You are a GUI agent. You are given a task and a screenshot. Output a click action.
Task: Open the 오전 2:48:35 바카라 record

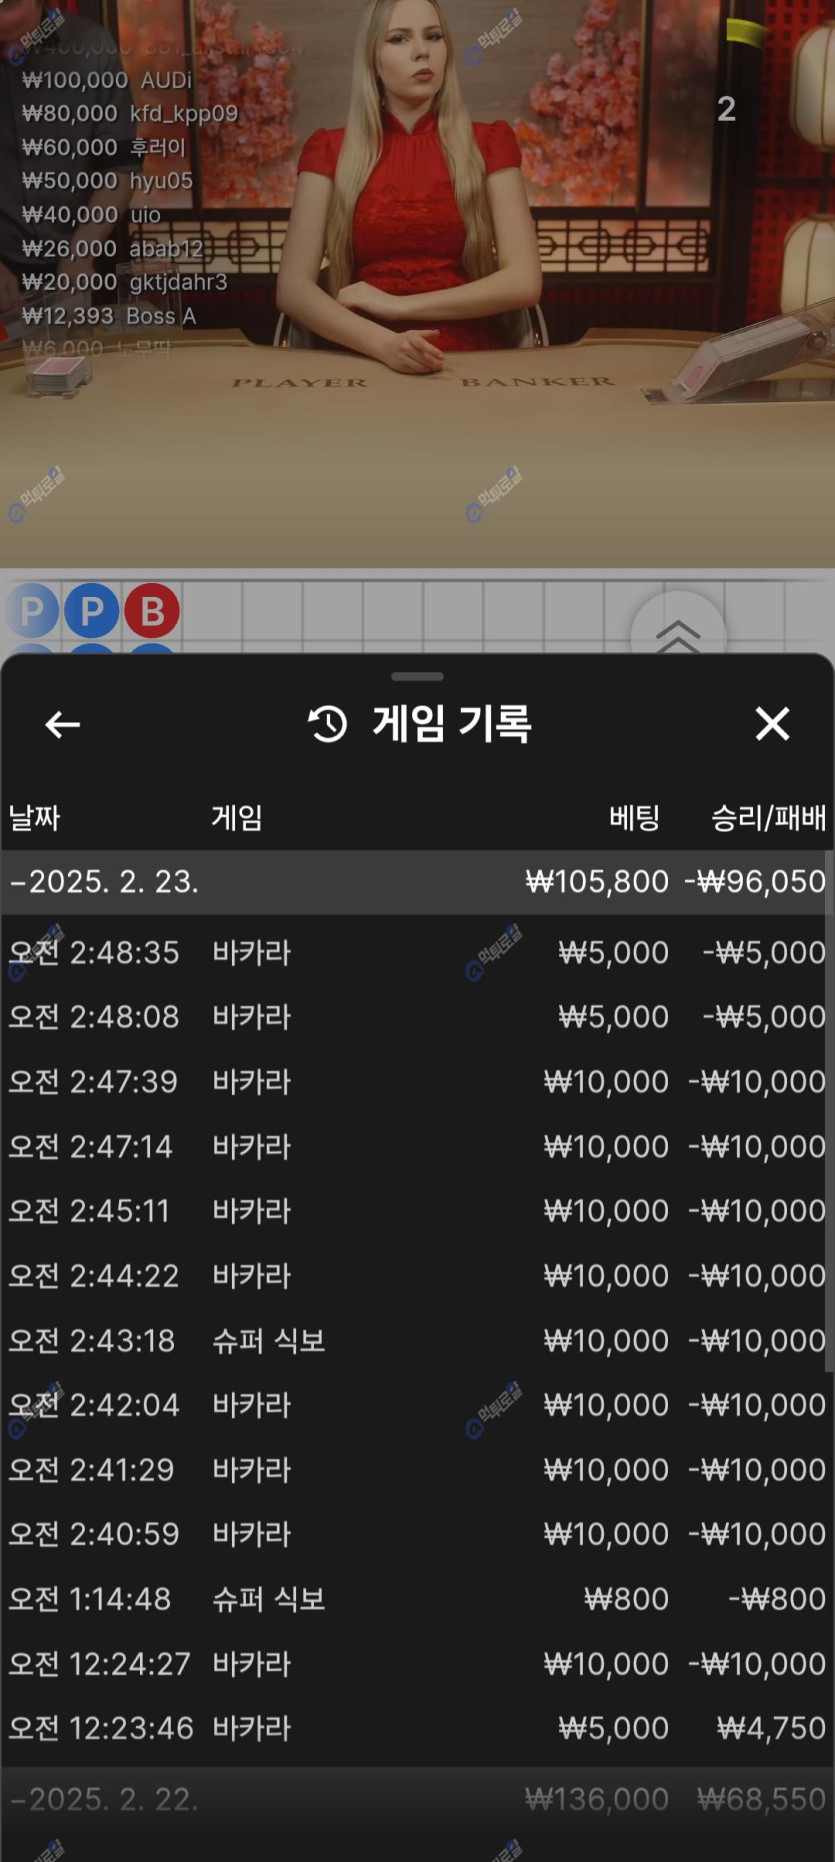coord(417,952)
